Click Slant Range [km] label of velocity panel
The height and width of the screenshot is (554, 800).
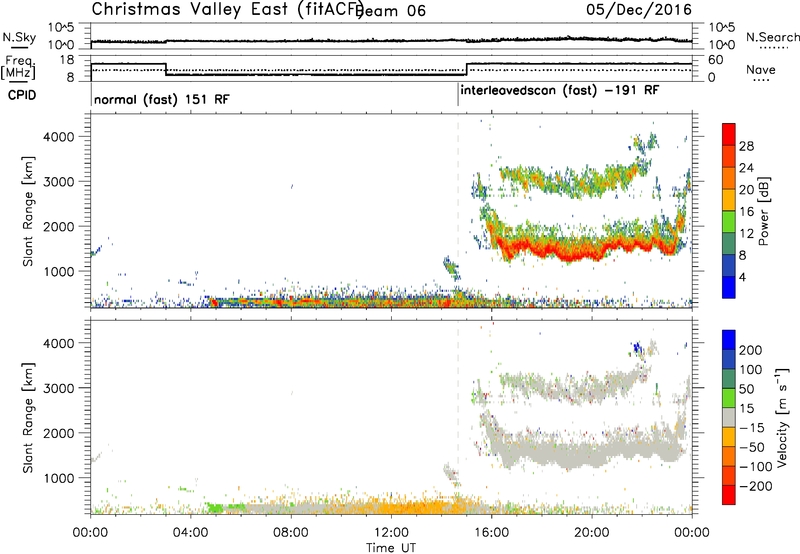(28, 418)
